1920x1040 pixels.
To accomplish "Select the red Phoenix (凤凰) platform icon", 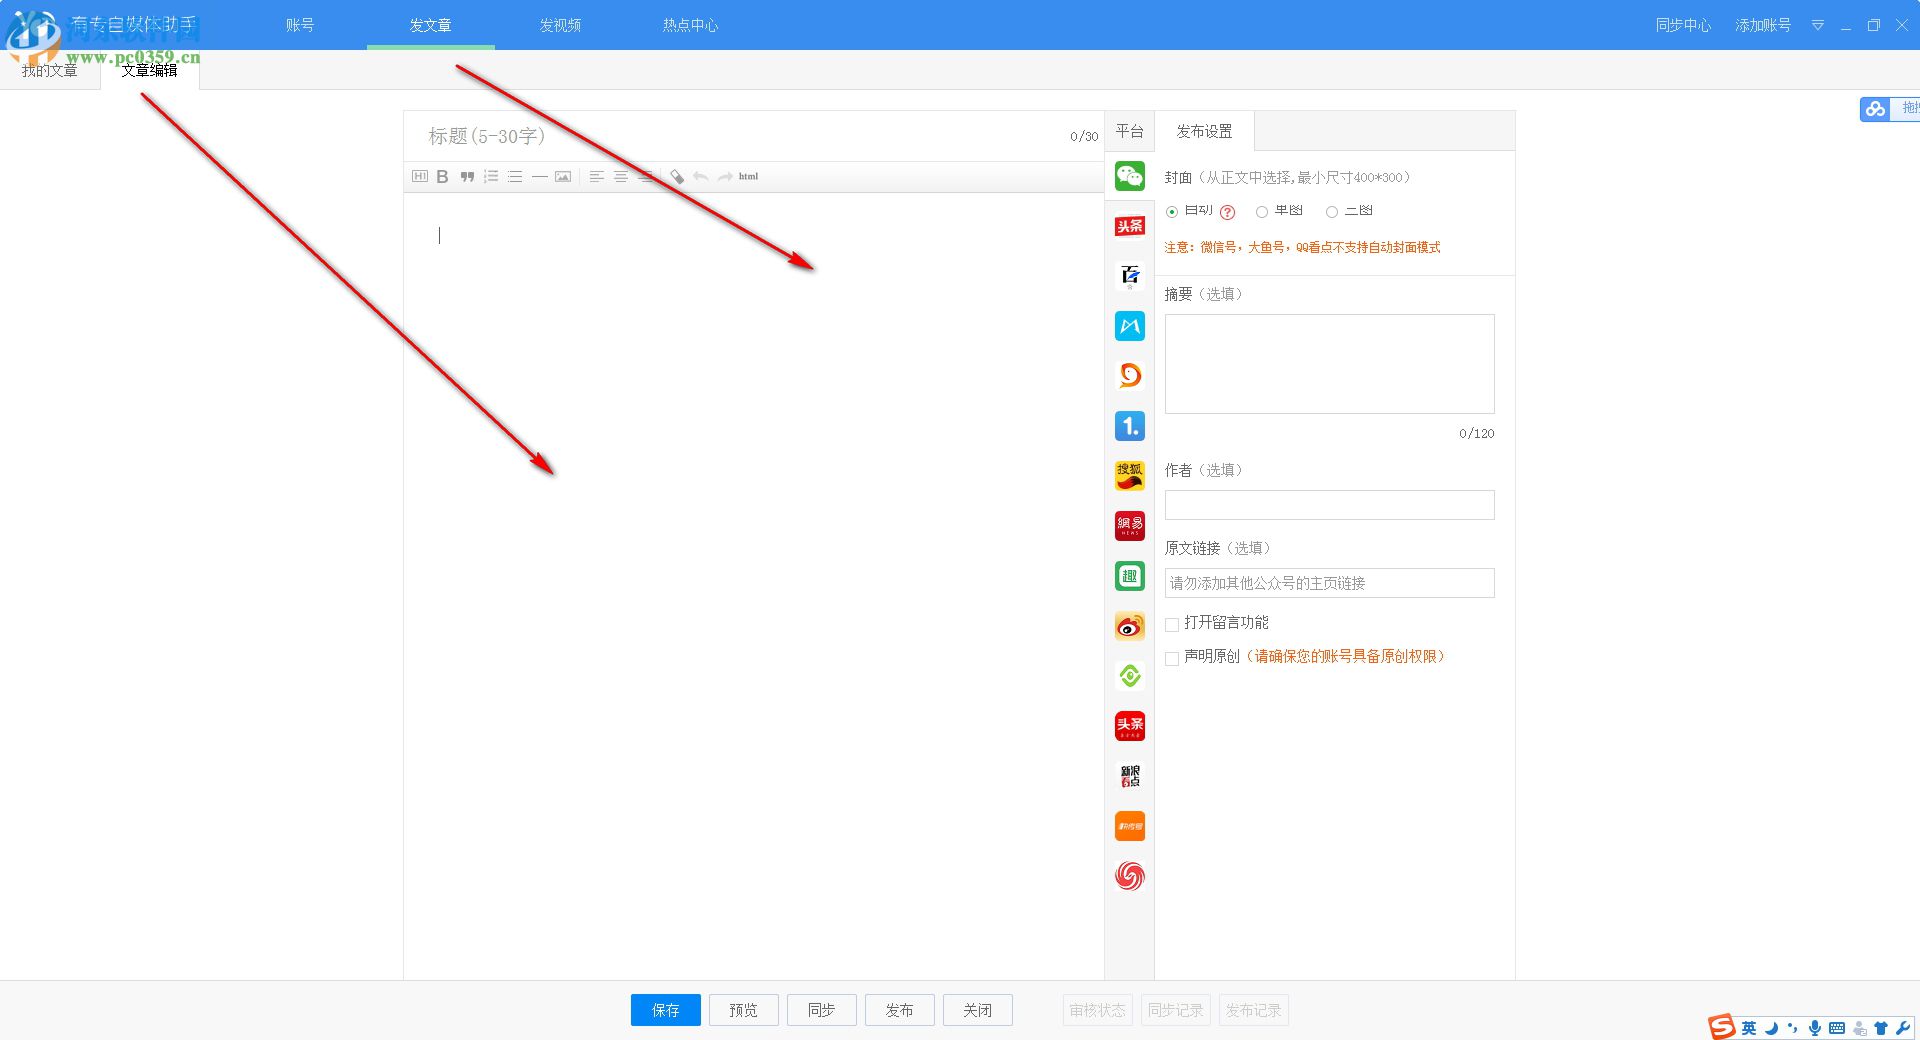I will pyautogui.click(x=1130, y=876).
